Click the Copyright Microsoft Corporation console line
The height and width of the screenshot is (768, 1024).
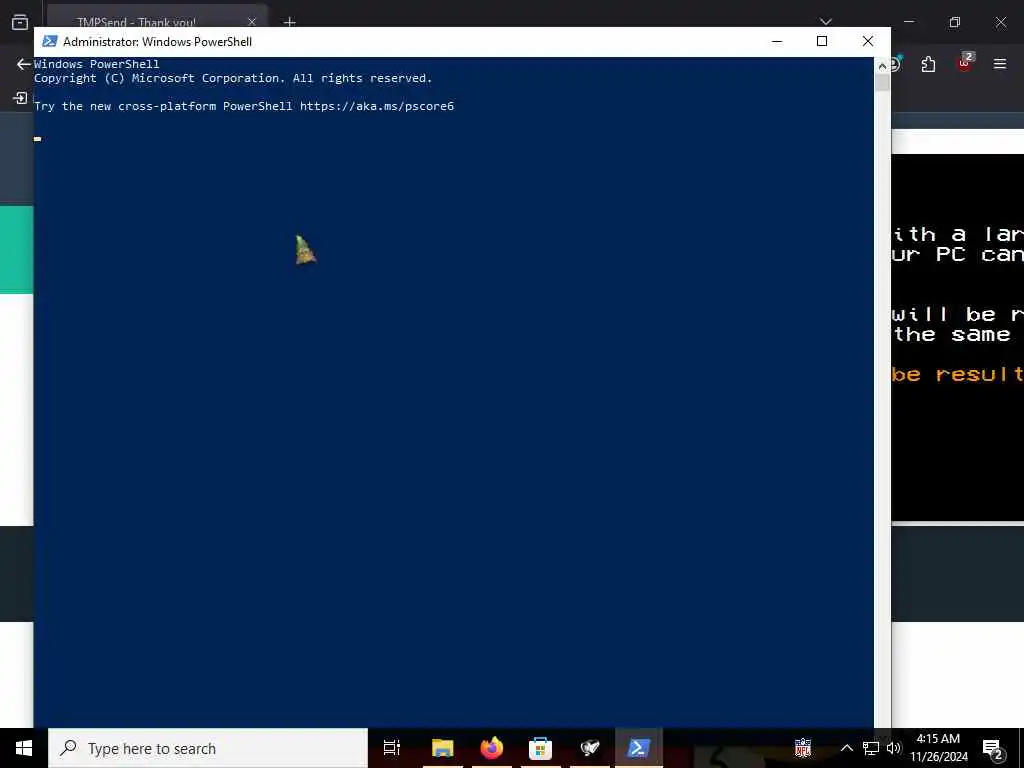click(233, 78)
